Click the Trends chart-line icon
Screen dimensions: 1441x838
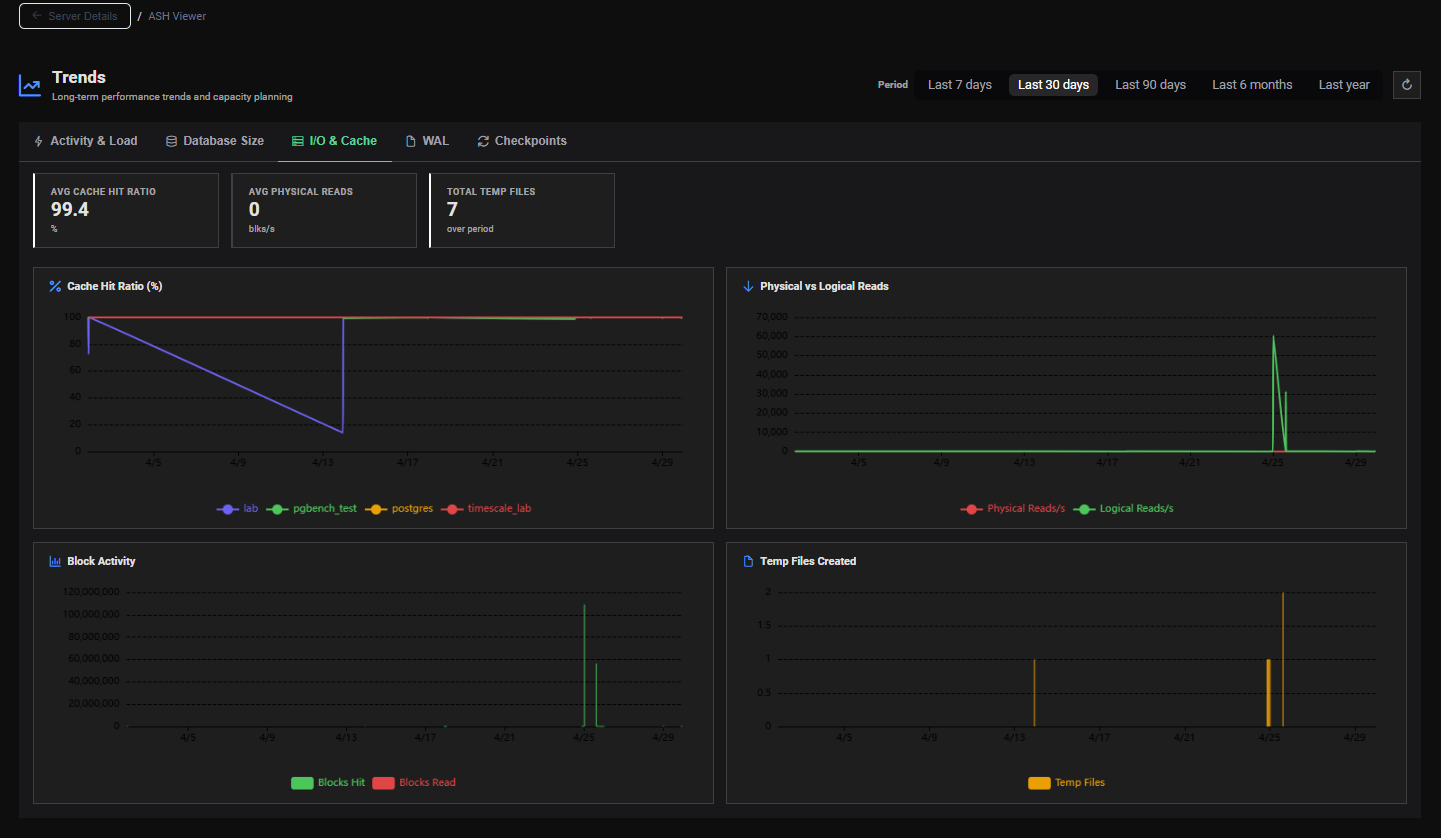coord(30,86)
